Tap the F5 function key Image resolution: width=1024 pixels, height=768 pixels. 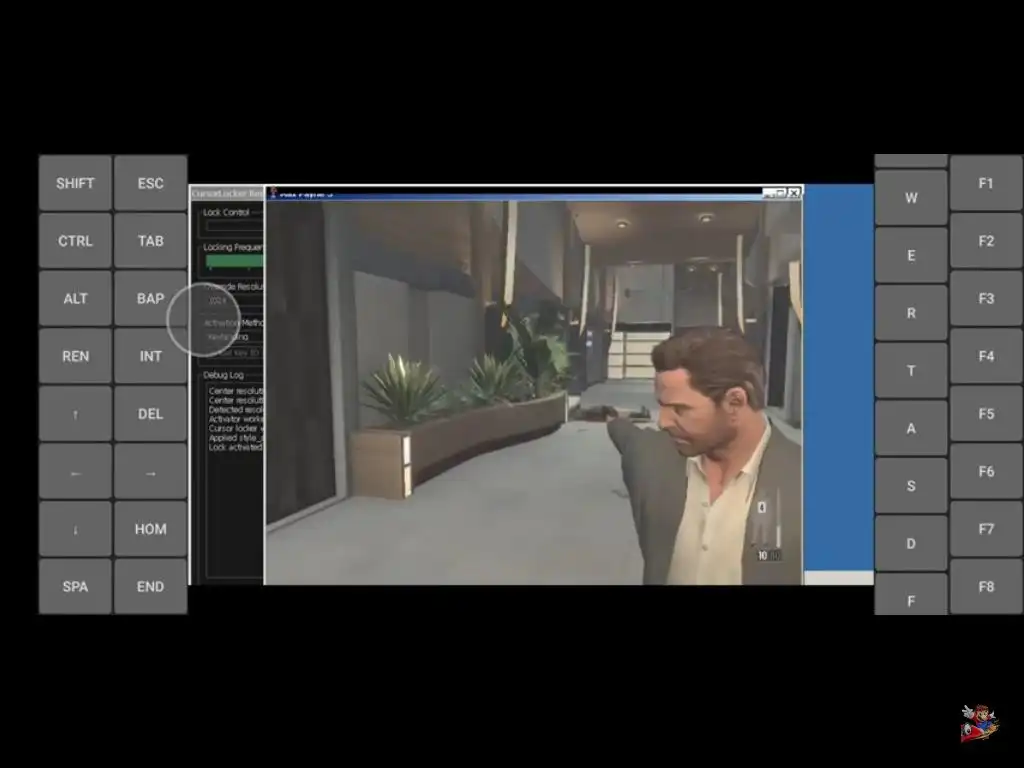[986, 414]
